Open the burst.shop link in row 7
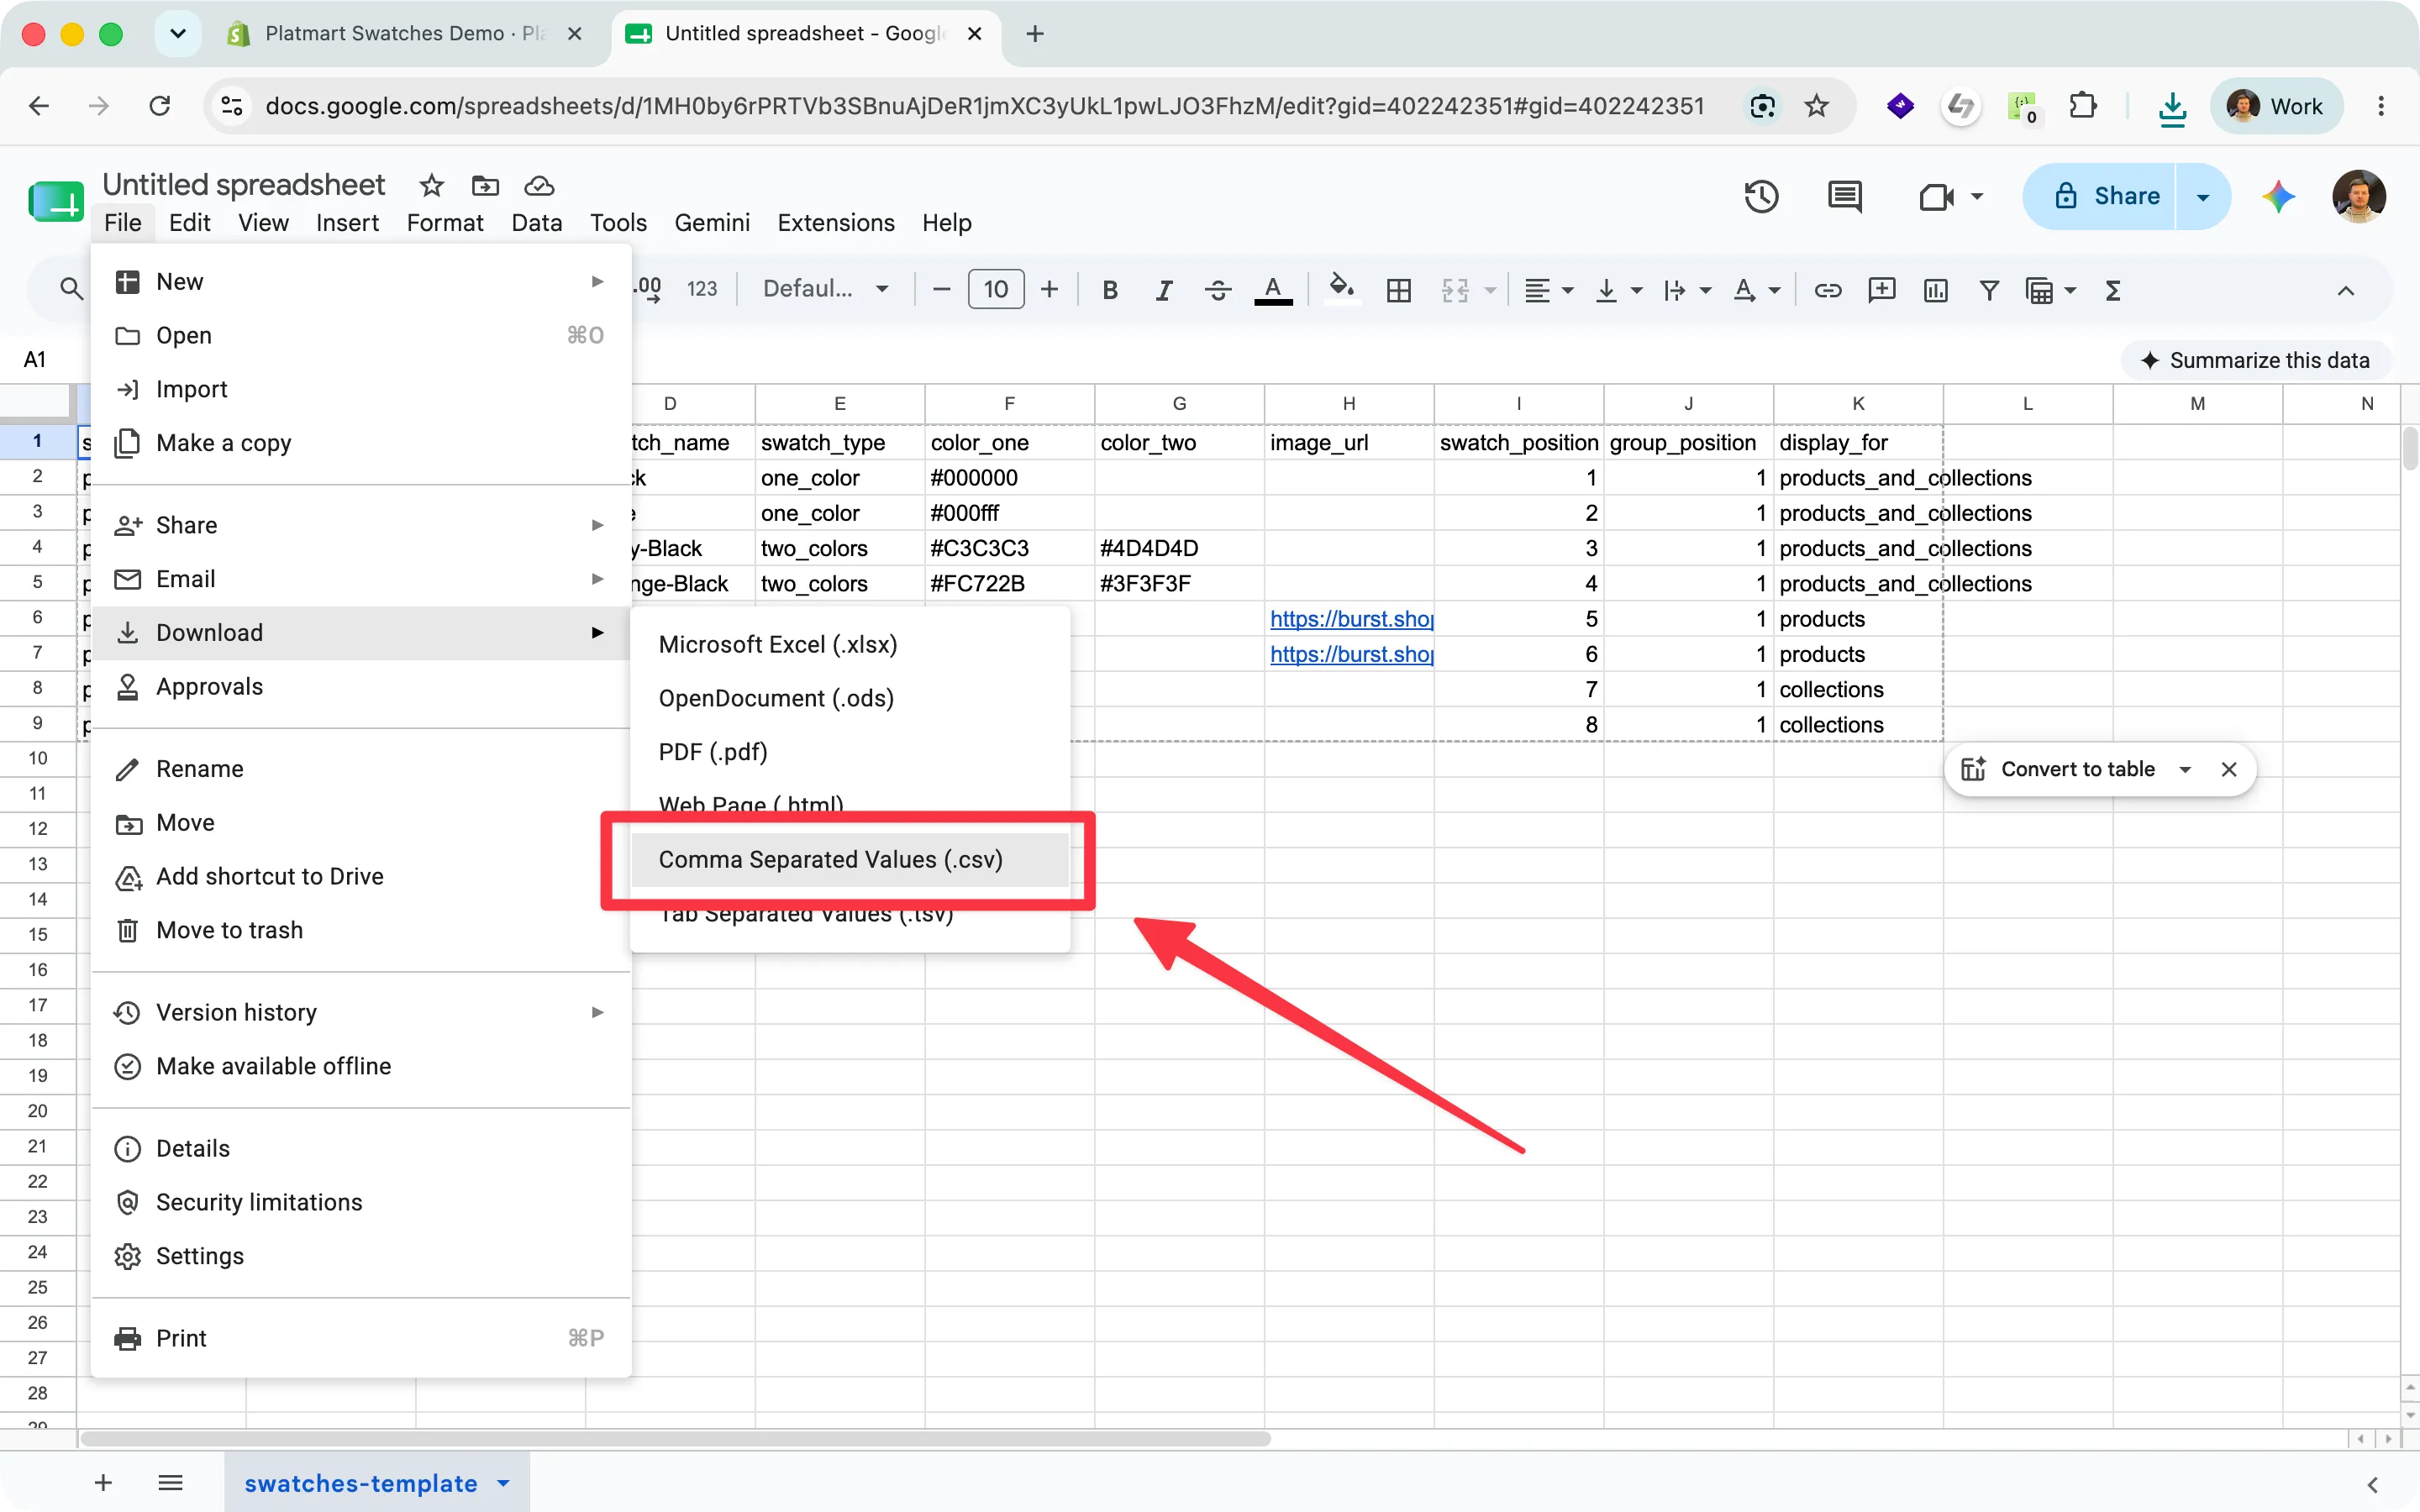The image size is (2420, 1512). (1351, 654)
